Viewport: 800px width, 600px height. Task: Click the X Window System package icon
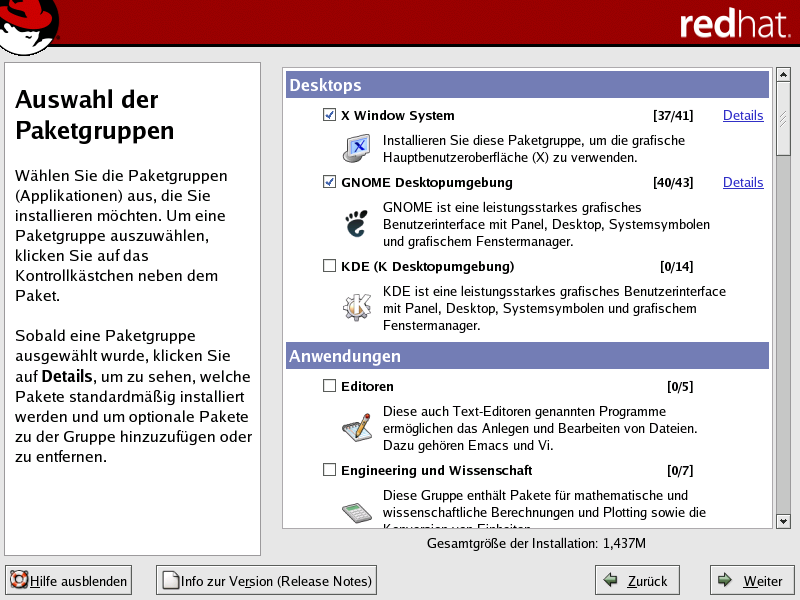click(x=356, y=149)
